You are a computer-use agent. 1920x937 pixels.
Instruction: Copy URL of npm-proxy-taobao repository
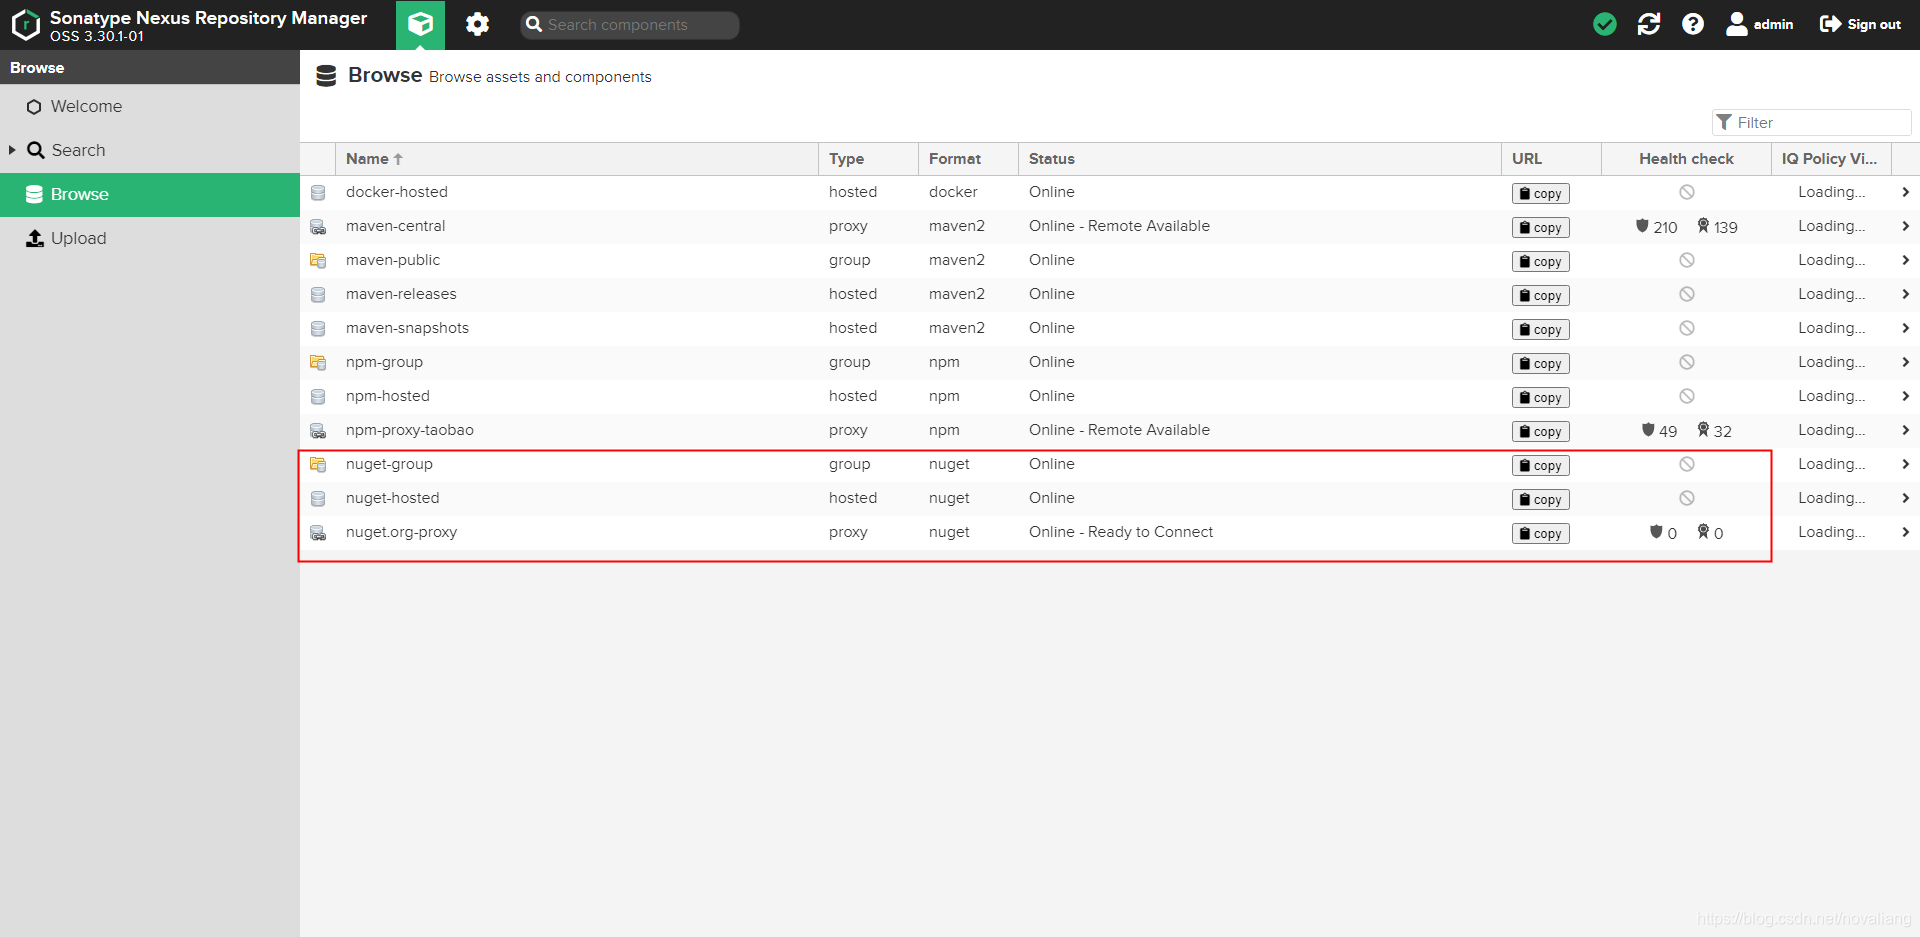[x=1540, y=431]
